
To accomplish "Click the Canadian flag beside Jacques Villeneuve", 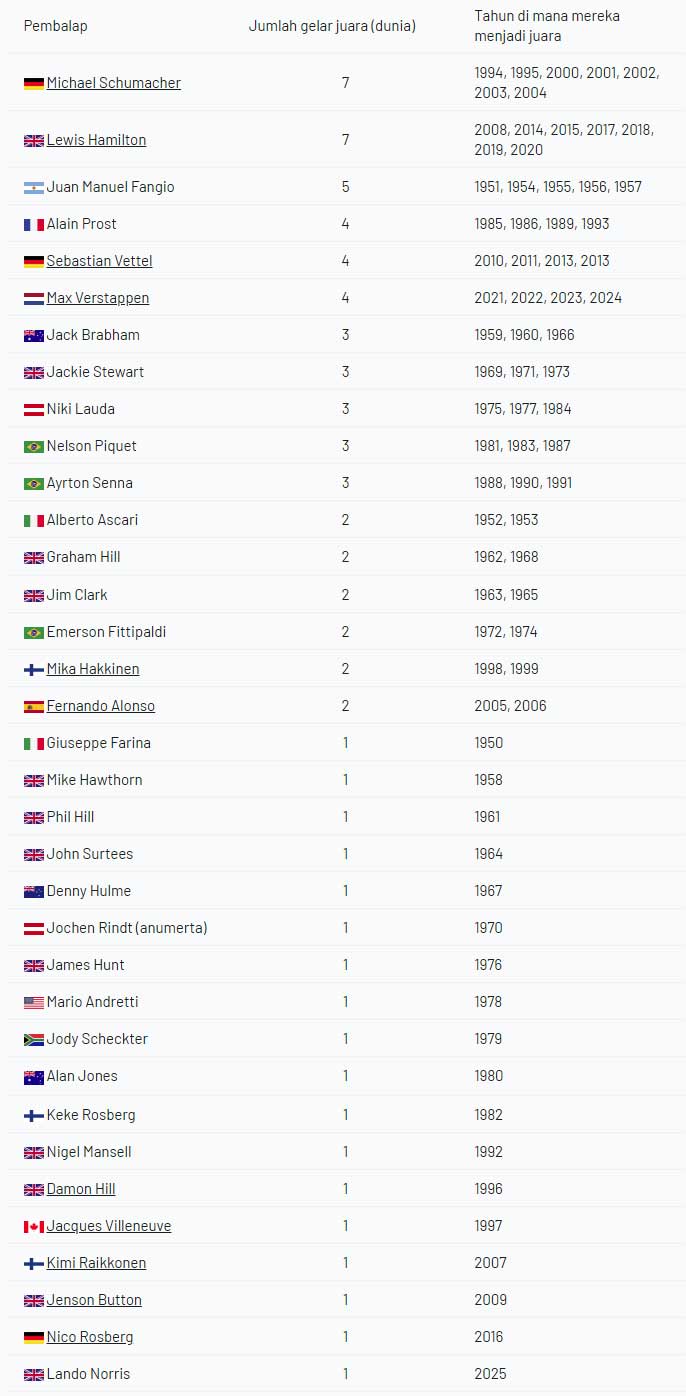I will pyautogui.click(x=33, y=1227).
